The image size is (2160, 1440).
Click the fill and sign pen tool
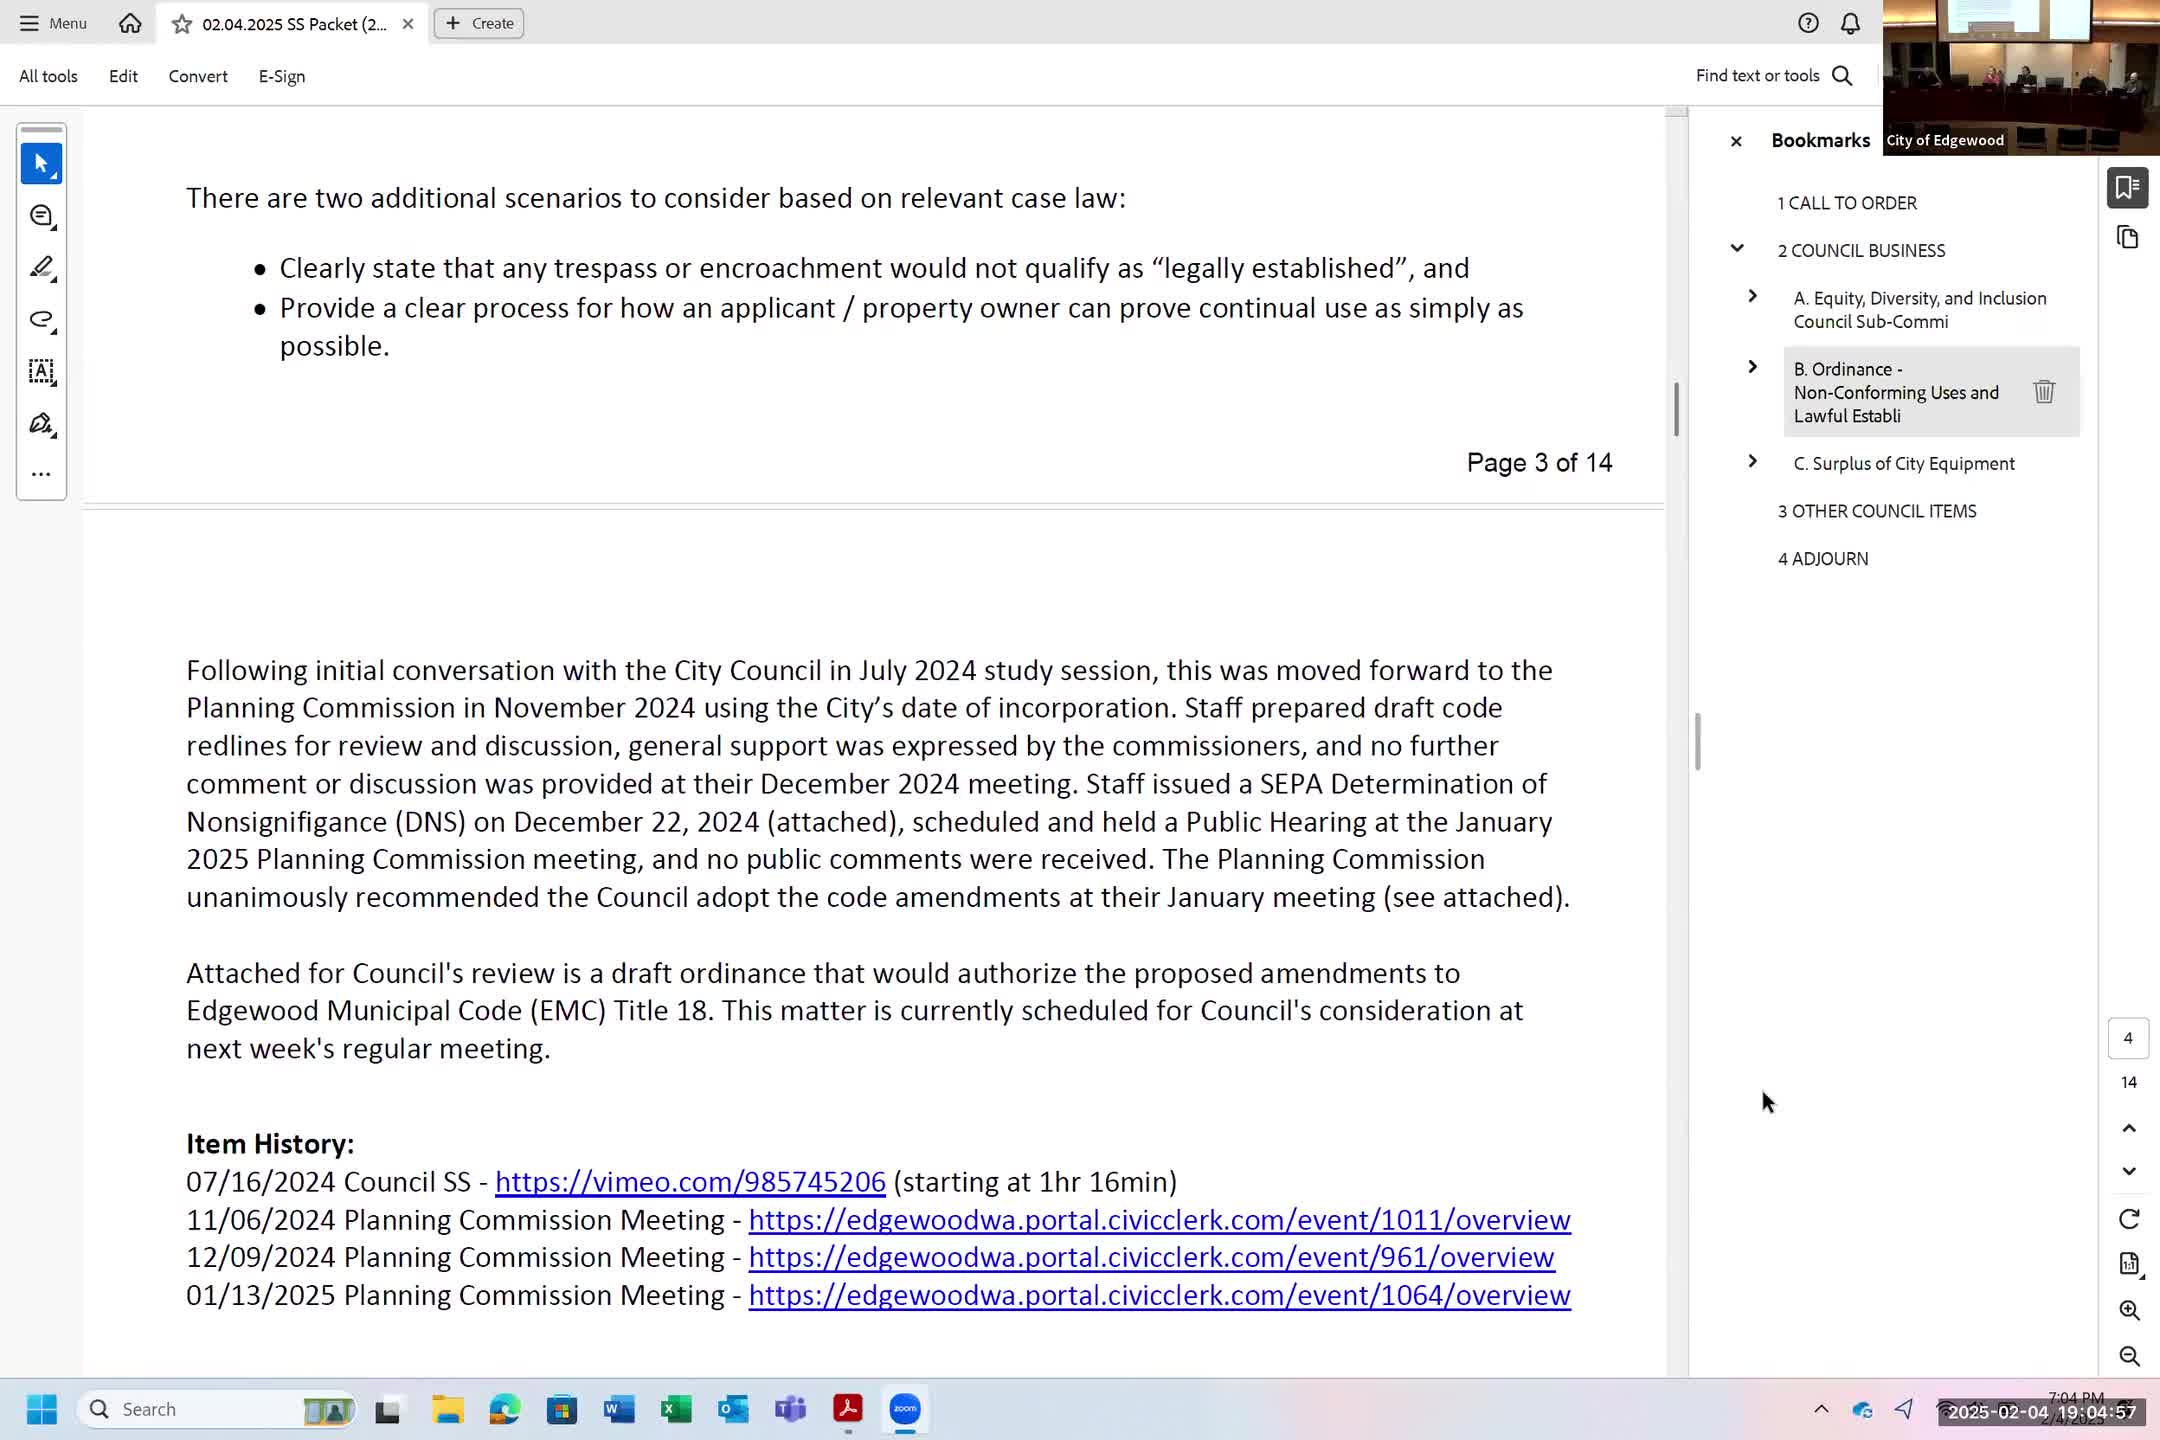pos(41,423)
